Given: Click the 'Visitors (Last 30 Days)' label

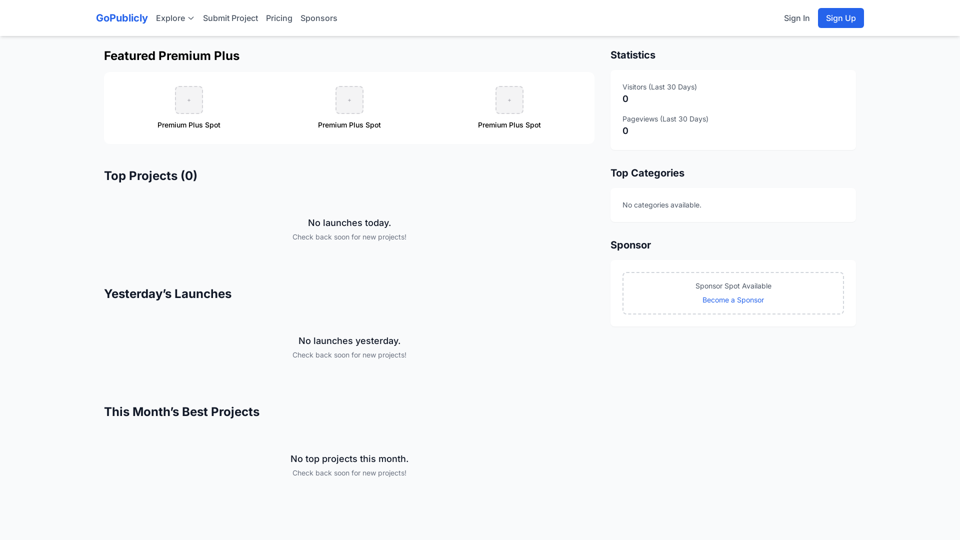Looking at the screenshot, I should [659, 87].
